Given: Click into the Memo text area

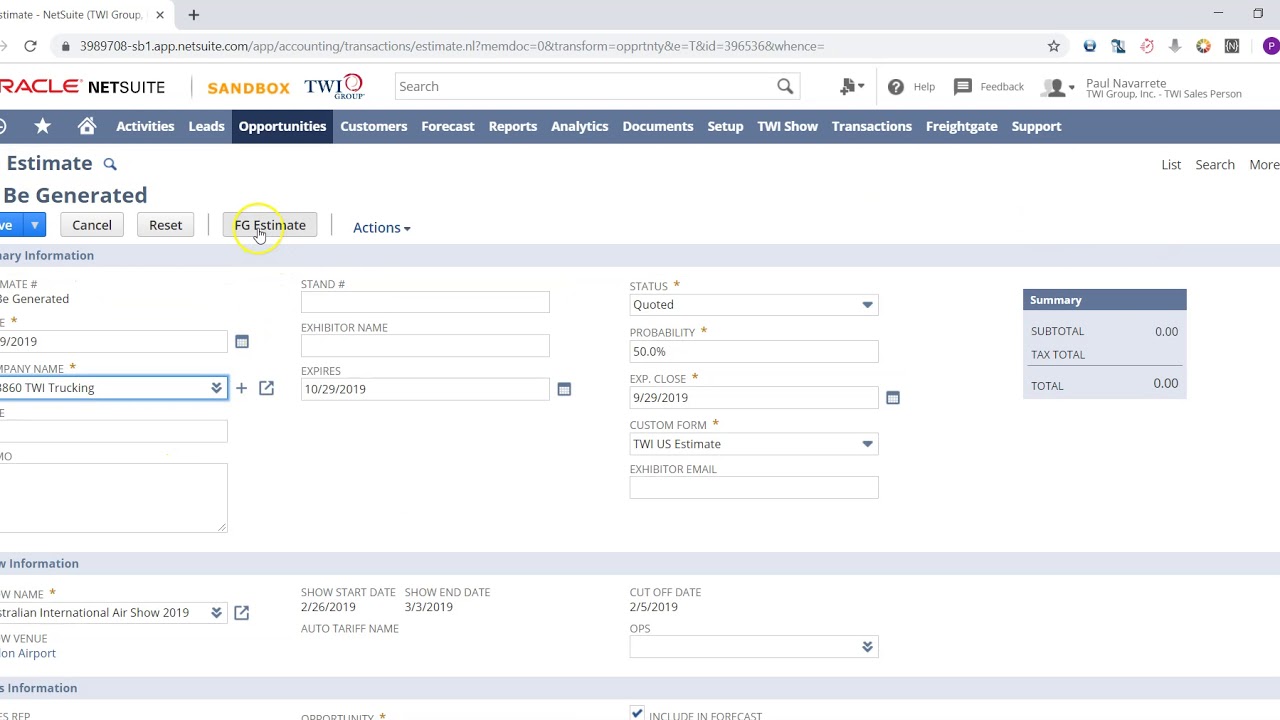Looking at the screenshot, I should point(112,498).
